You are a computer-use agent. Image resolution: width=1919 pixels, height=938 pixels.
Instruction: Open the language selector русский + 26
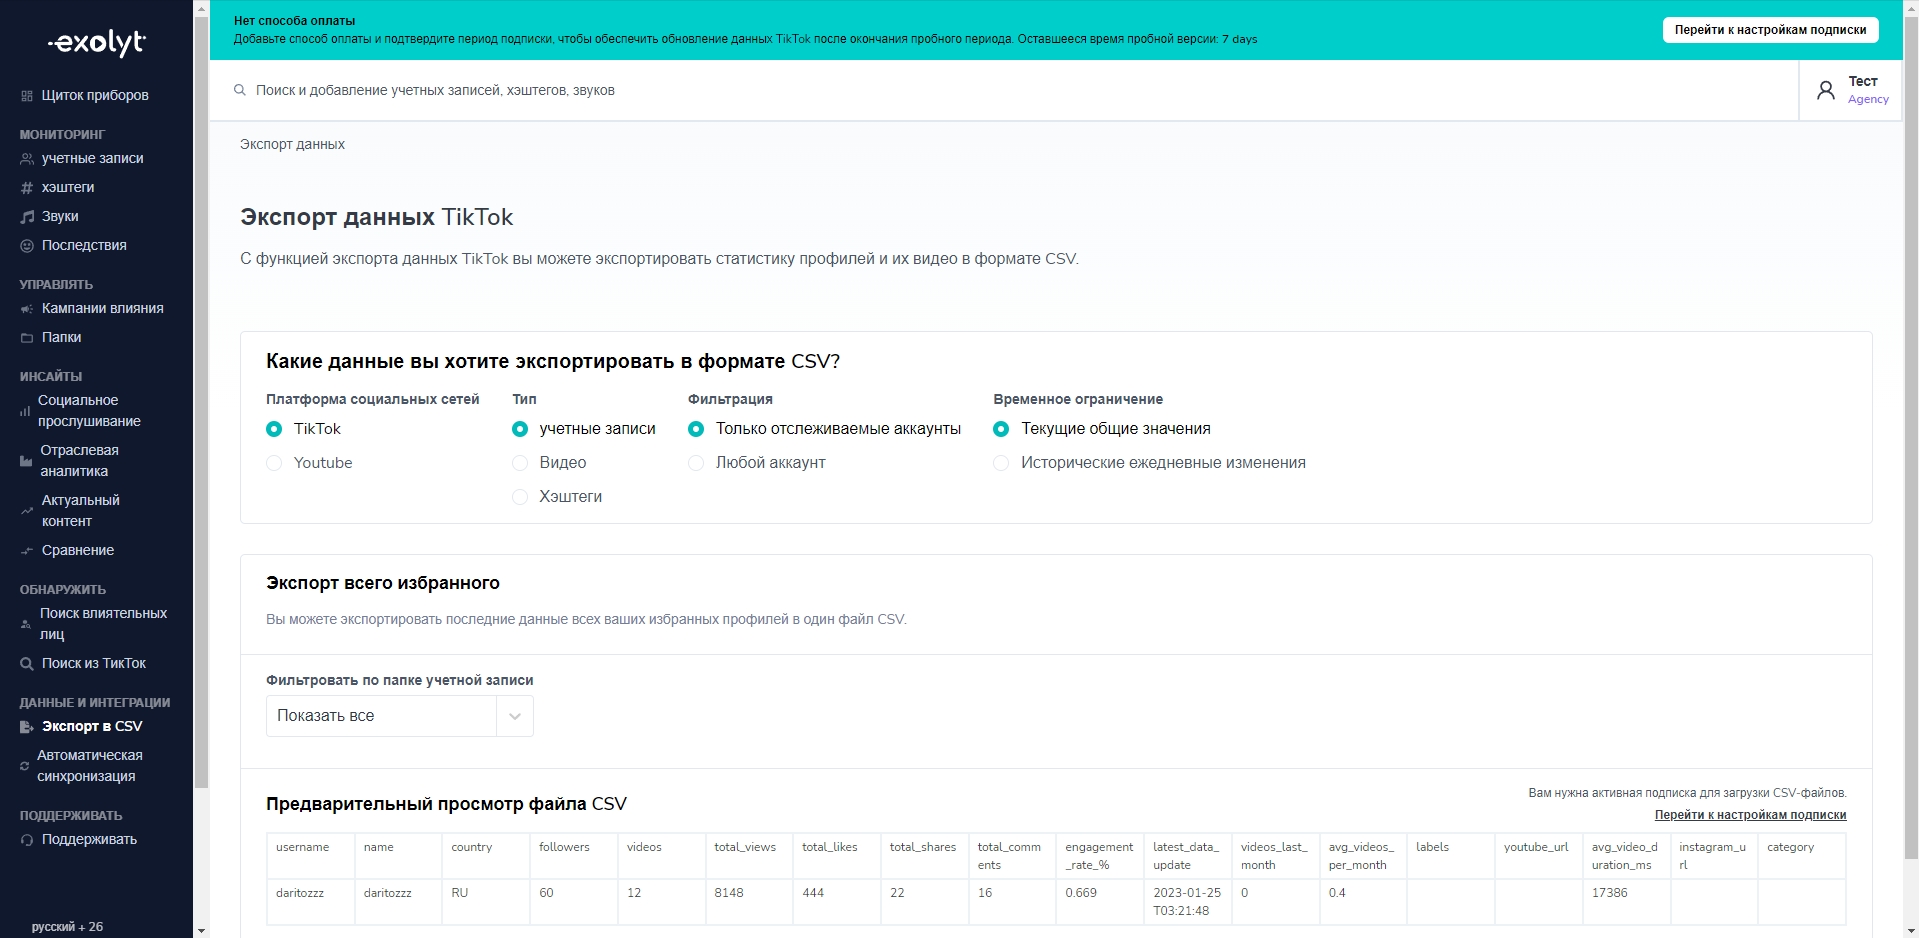(67, 927)
